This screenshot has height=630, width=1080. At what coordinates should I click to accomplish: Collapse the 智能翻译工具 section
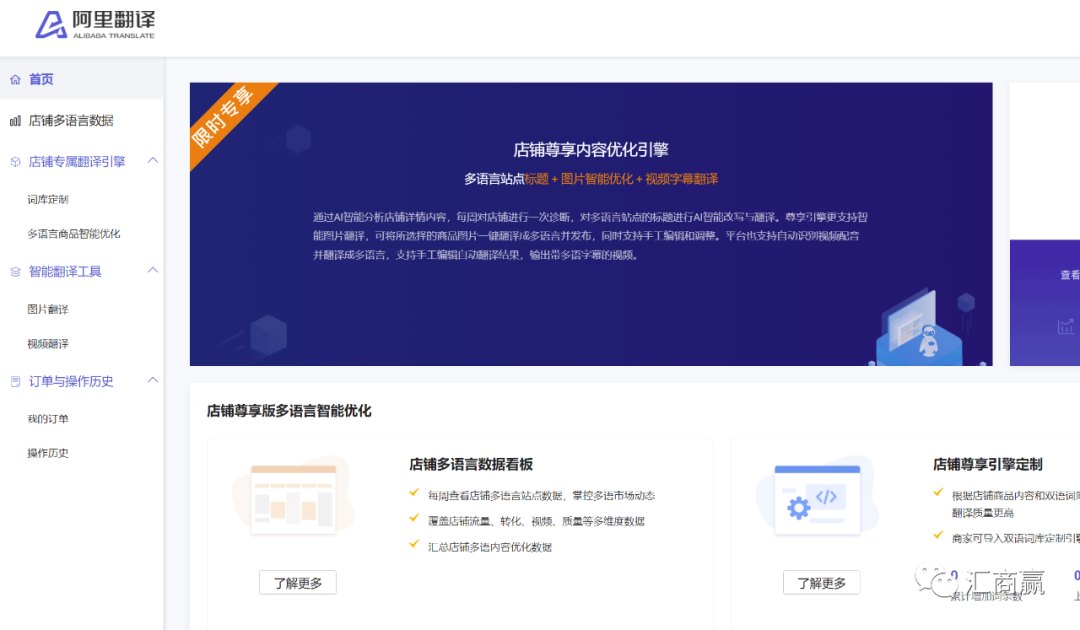[x=152, y=271]
